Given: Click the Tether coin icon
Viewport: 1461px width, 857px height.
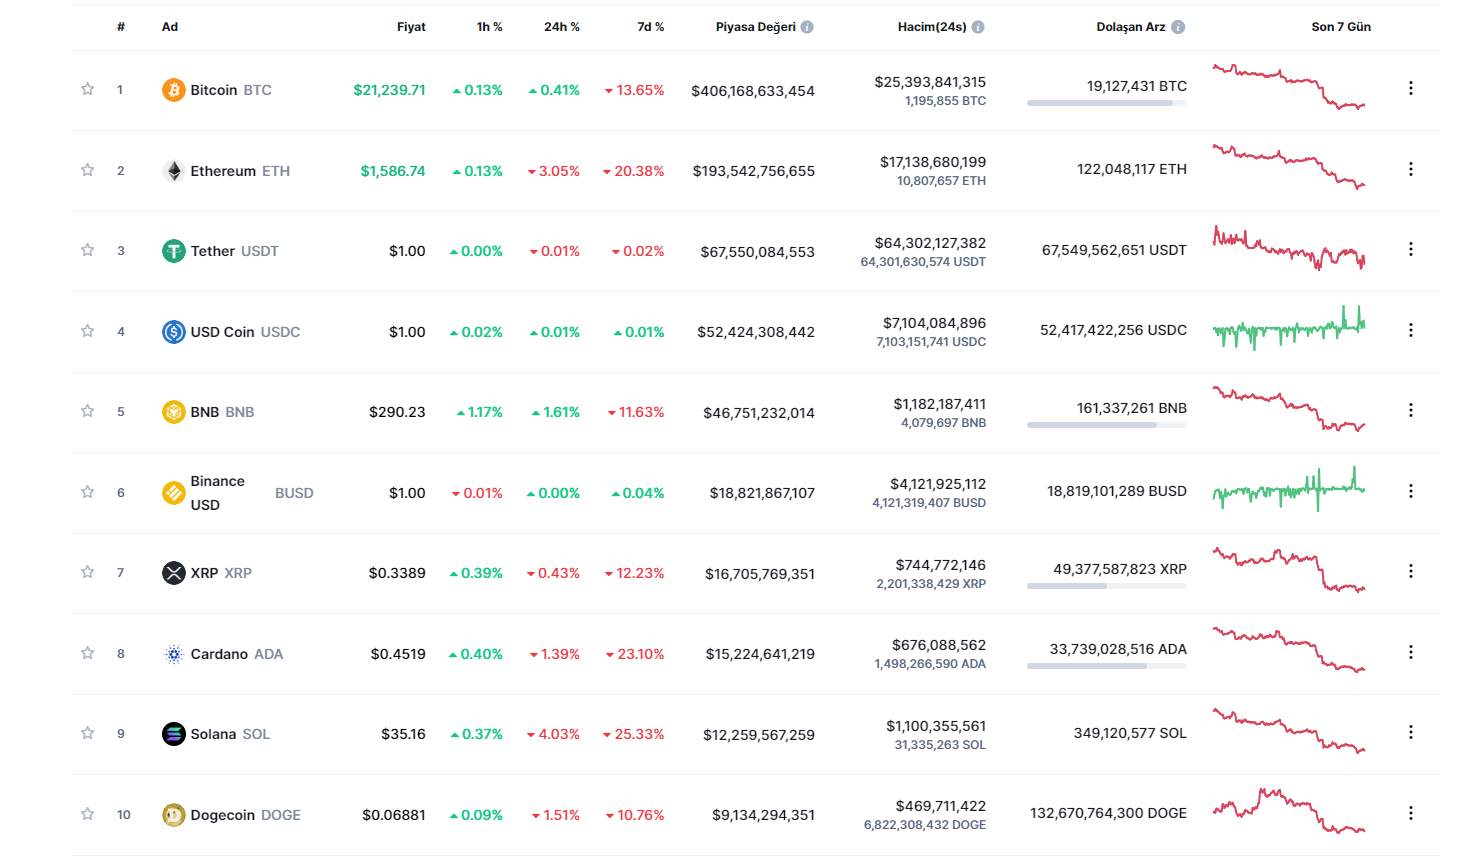Looking at the screenshot, I should point(173,251).
